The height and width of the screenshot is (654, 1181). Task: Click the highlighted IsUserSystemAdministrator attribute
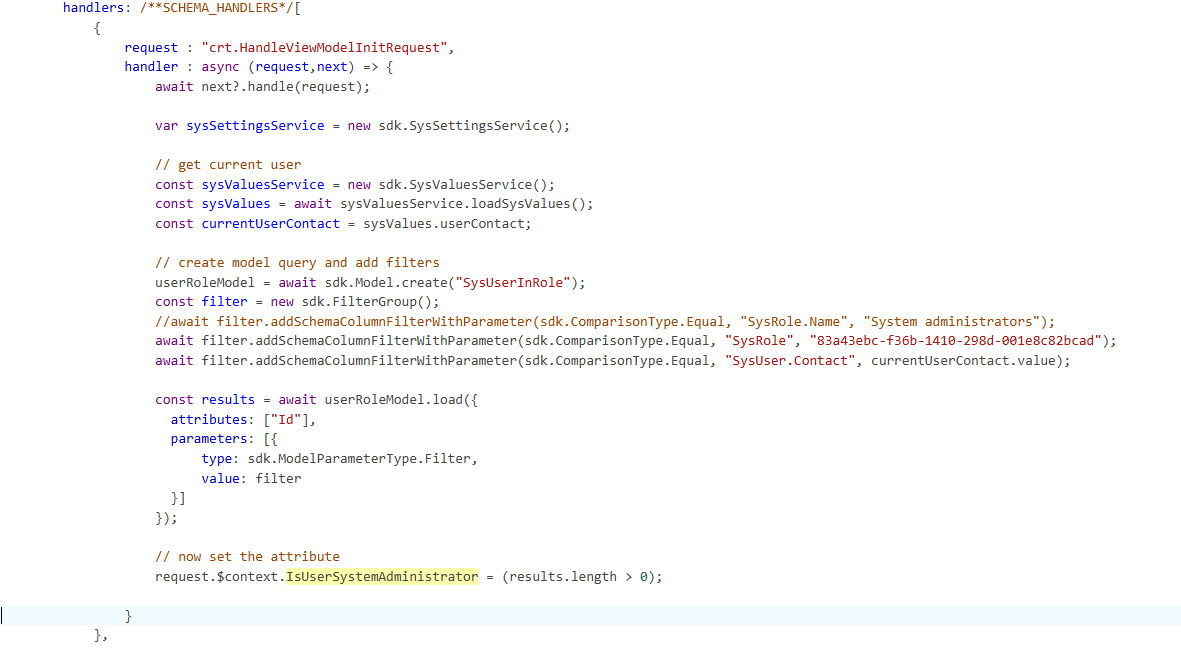(381, 577)
